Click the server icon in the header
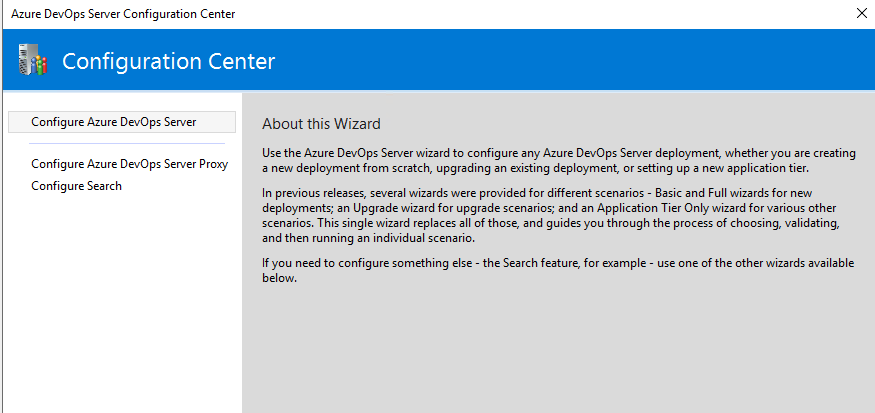Screen dimensions: 875x413 pos(32,60)
